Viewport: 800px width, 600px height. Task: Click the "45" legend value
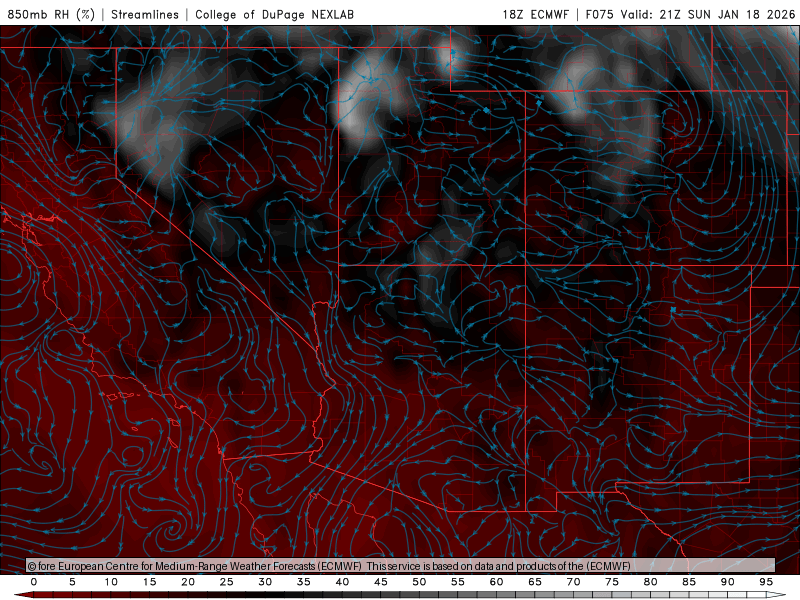click(x=381, y=582)
